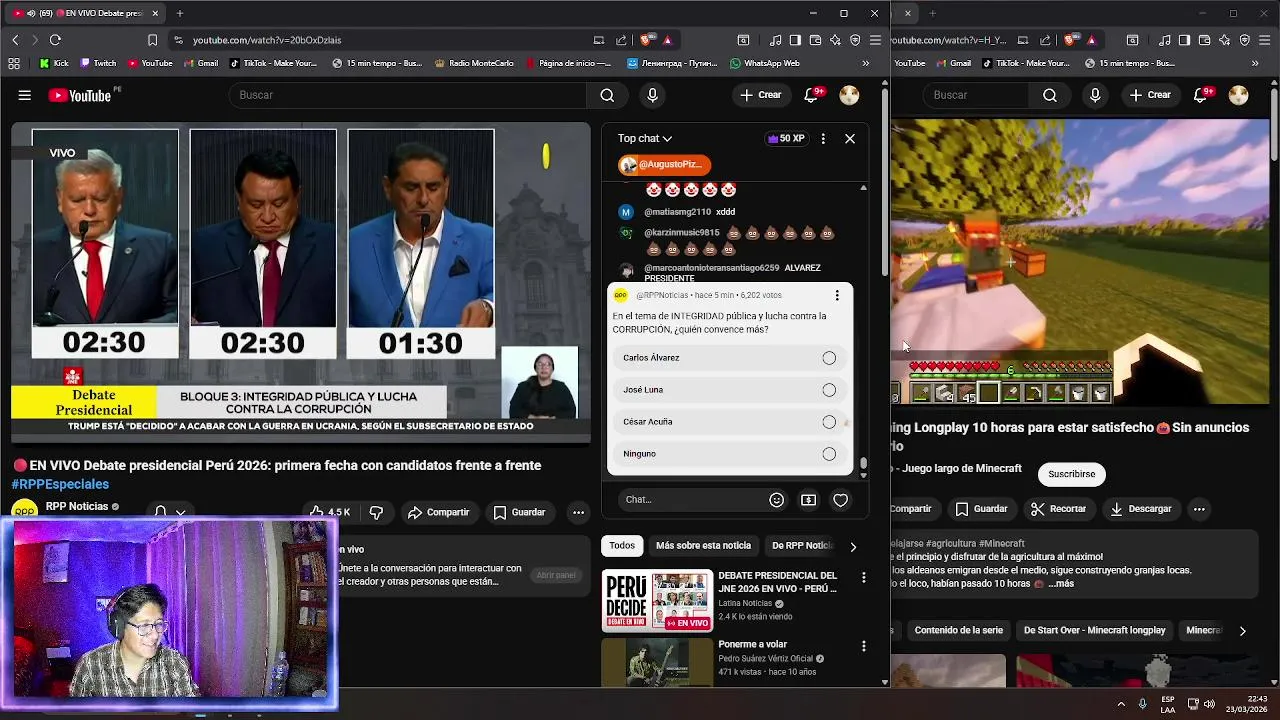Click Recortar on Minecraft video
Viewport: 1280px width, 720px height.
coord(1058,509)
